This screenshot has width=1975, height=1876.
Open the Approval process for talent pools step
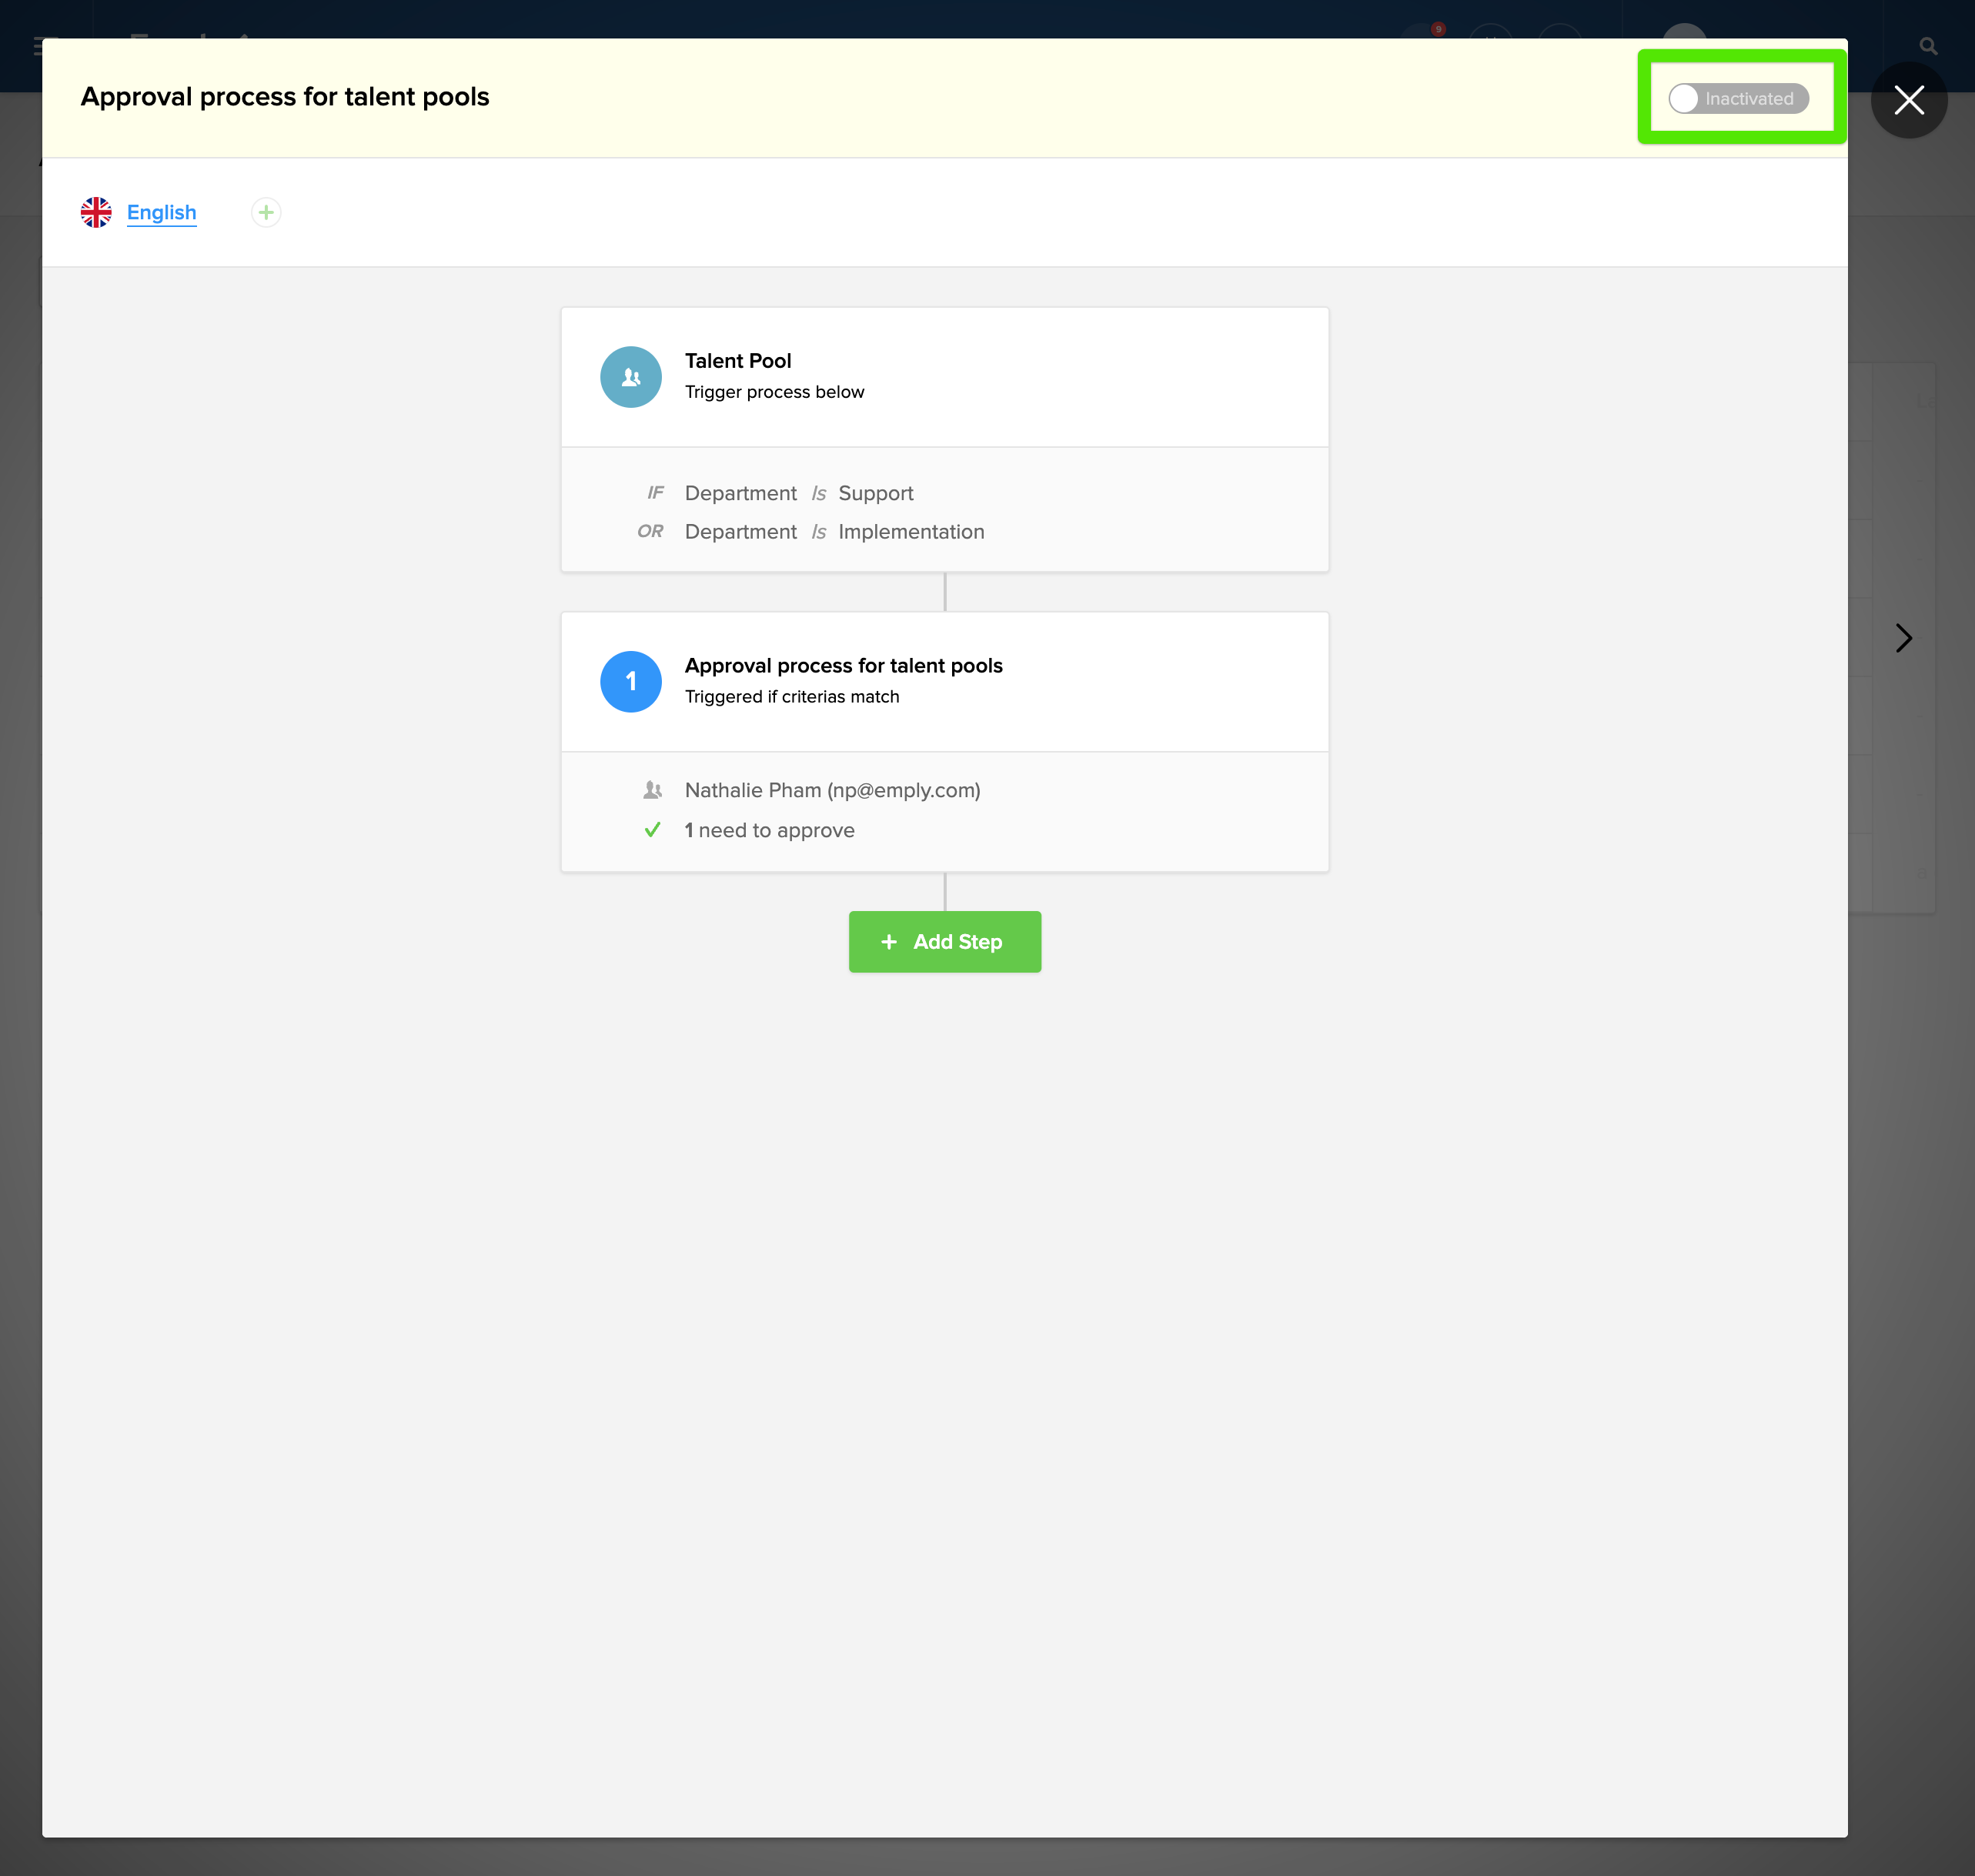[843, 666]
